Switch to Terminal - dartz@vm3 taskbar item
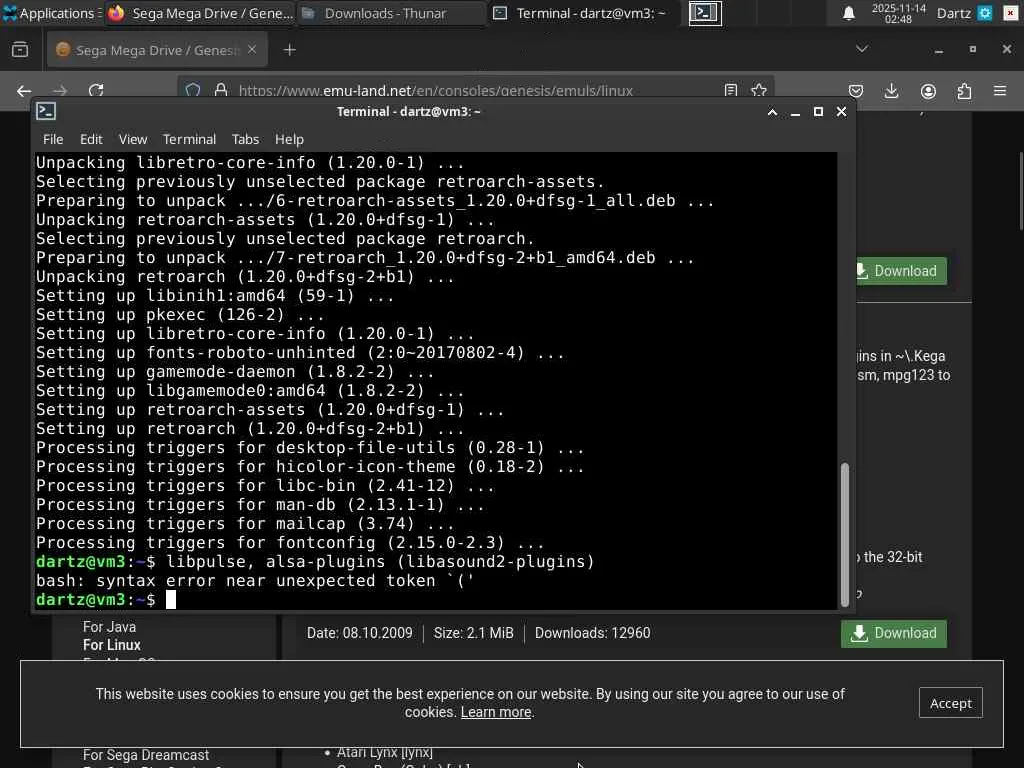 point(583,13)
